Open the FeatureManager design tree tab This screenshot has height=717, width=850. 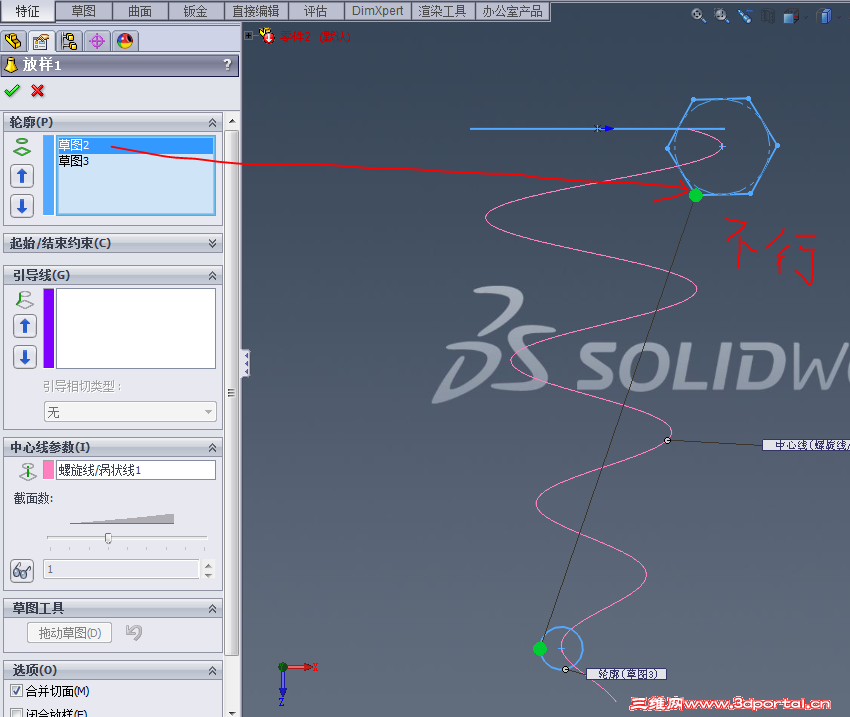point(13,41)
